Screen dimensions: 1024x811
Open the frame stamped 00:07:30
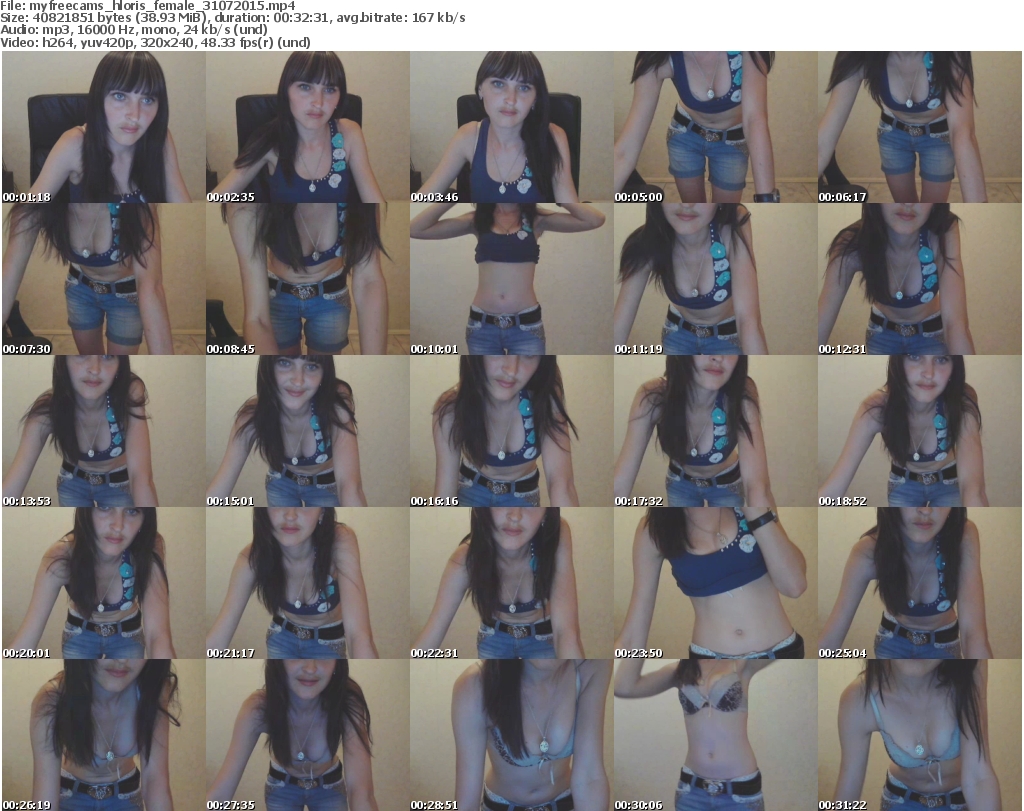(104, 279)
